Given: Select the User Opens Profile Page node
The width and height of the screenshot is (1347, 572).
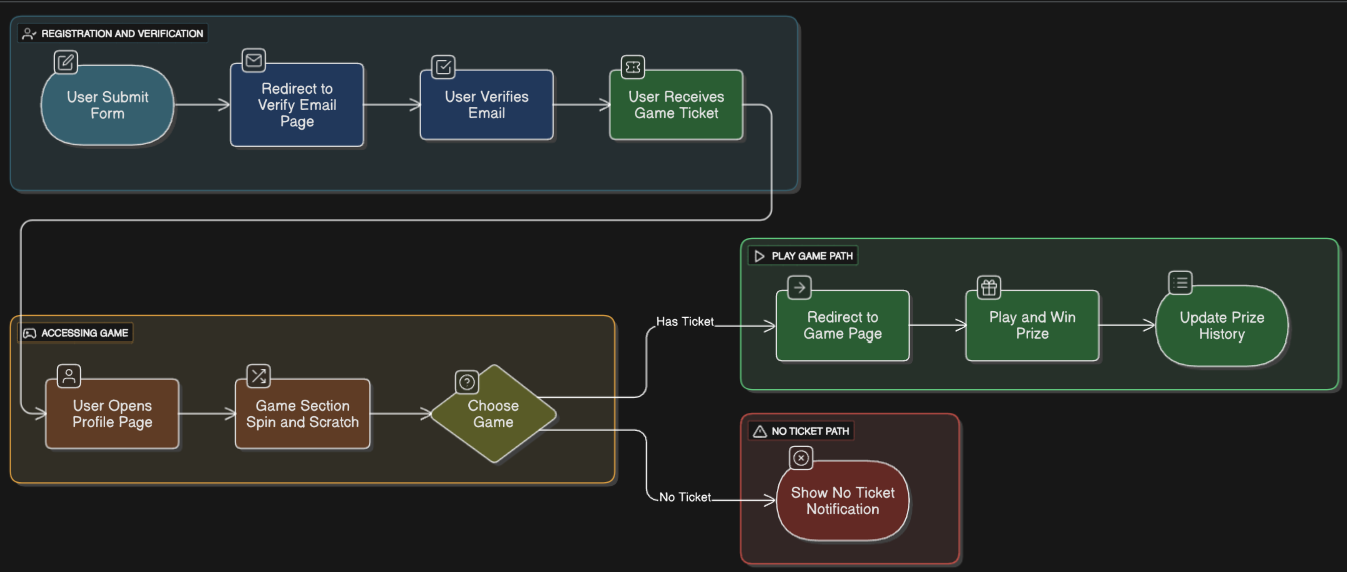Looking at the screenshot, I should point(113,414).
